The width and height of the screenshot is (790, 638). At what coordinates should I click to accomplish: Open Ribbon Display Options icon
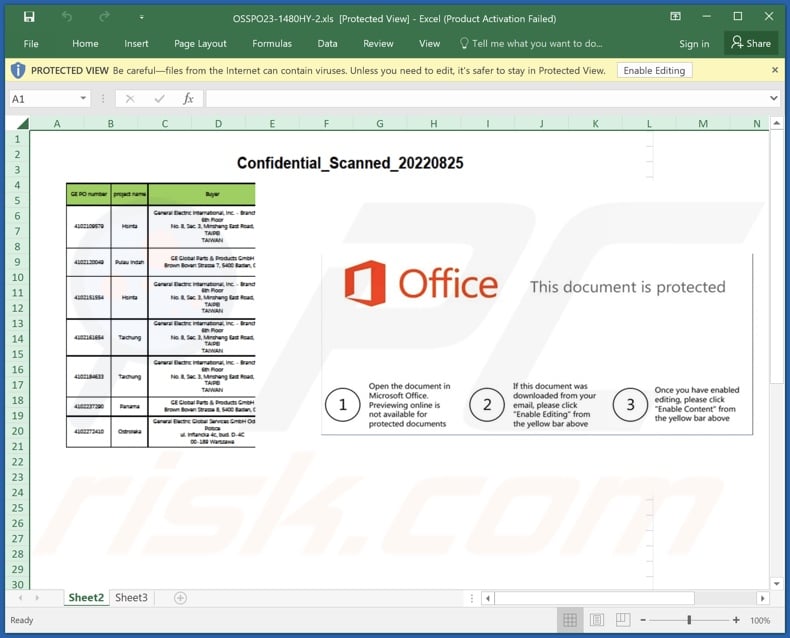point(675,17)
